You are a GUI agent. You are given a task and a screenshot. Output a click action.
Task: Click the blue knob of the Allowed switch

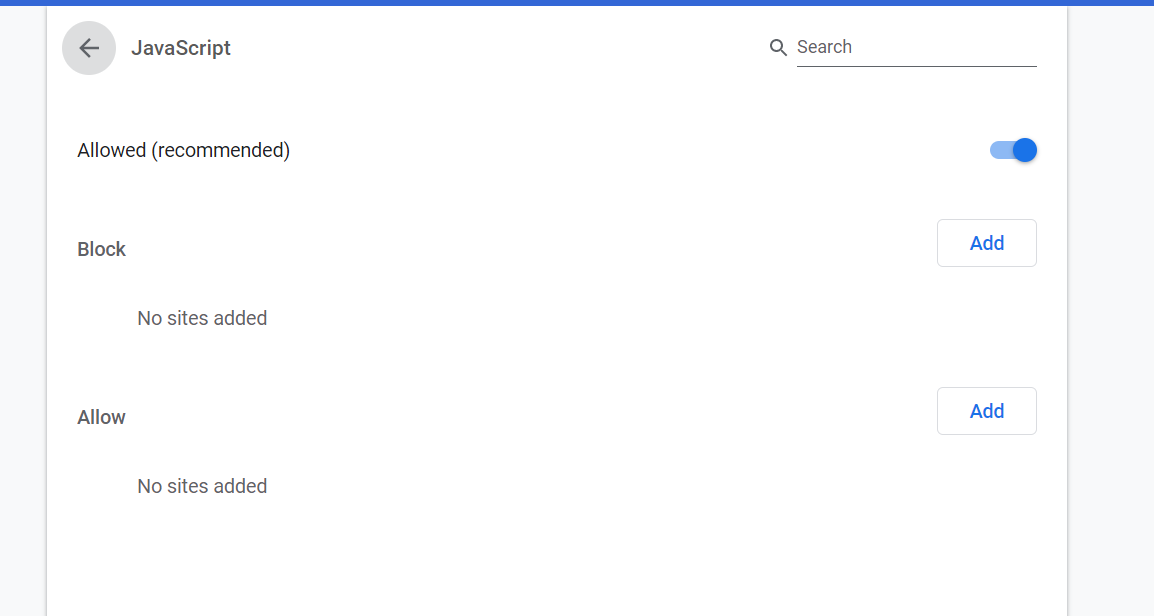coord(1024,150)
